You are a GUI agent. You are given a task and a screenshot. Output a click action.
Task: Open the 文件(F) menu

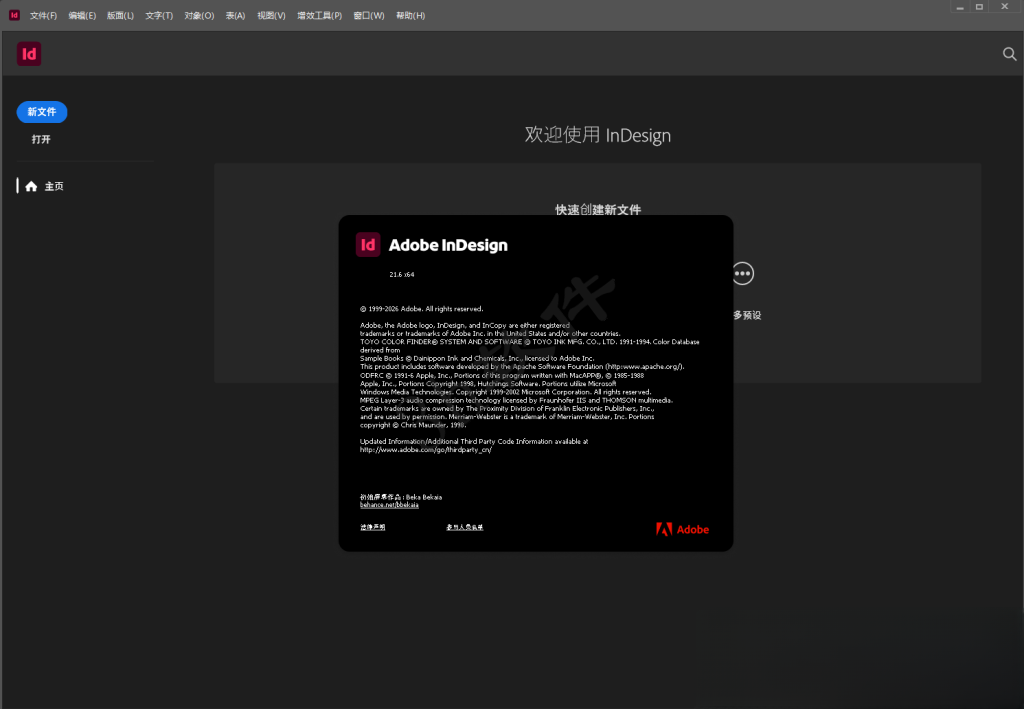tap(43, 16)
